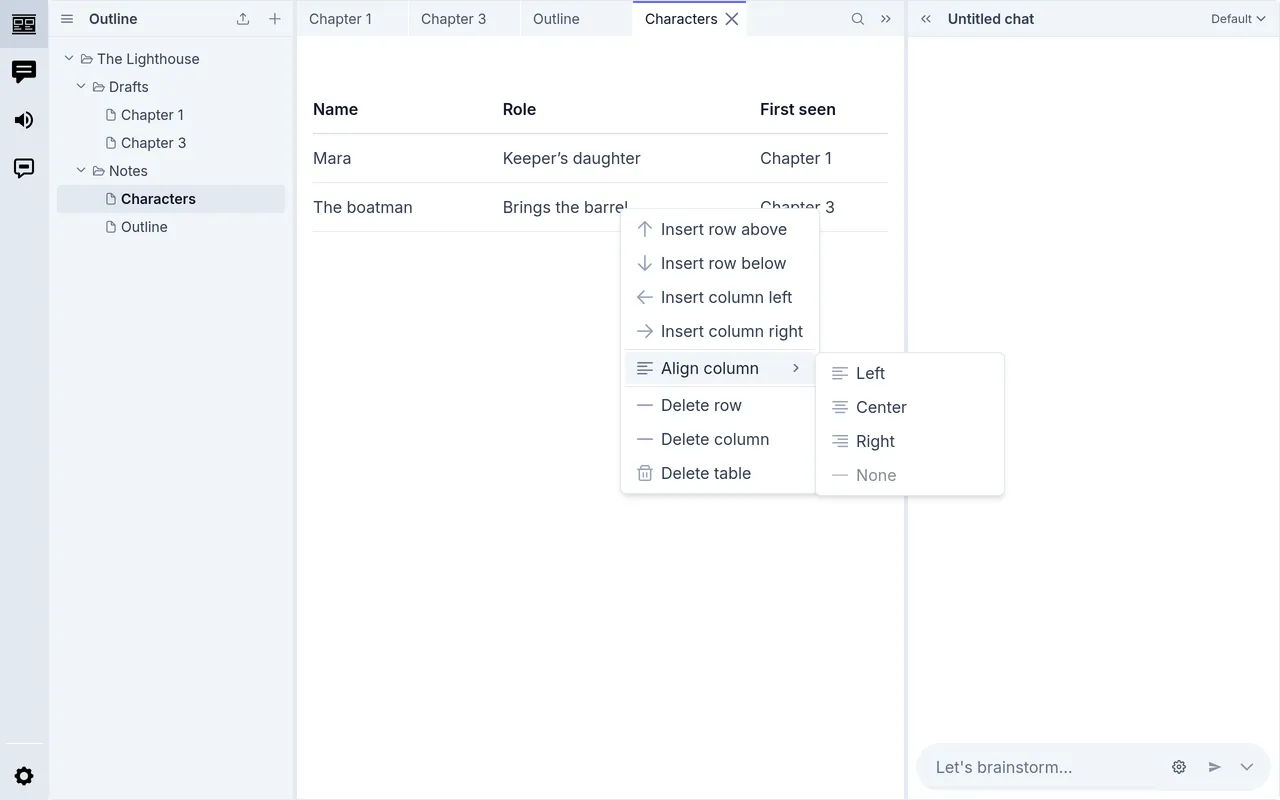Image resolution: width=1280 pixels, height=800 pixels.
Task: Click the double chevron overflow icon after search
Action: (x=886, y=19)
